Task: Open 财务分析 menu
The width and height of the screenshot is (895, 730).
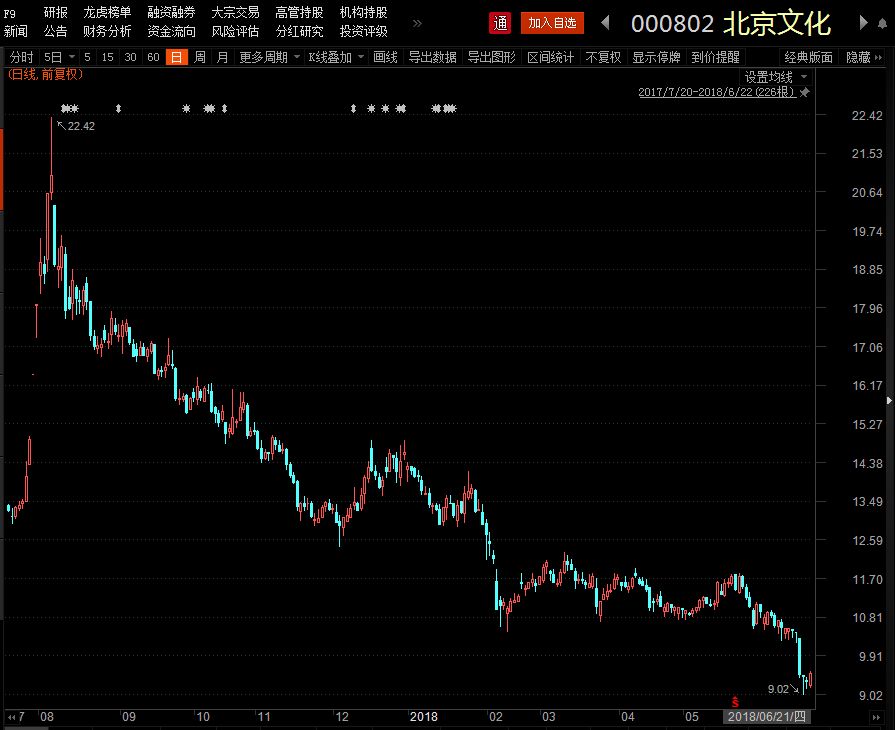Action: (x=107, y=31)
